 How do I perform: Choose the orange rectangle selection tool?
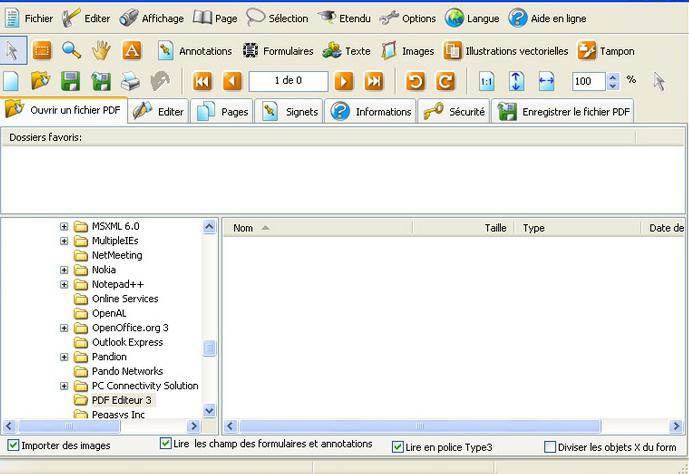pos(42,51)
